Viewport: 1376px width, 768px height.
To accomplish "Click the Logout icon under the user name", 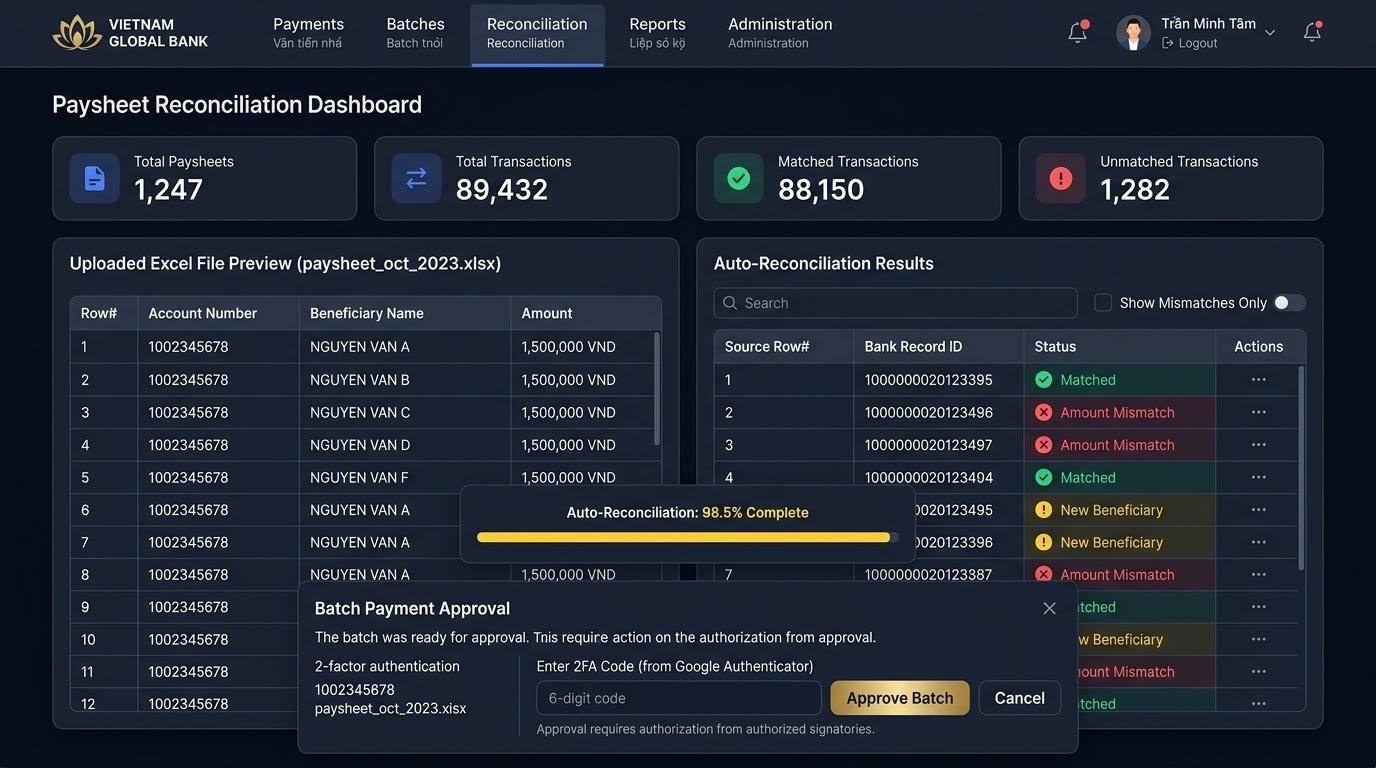I will [x=1167, y=44].
